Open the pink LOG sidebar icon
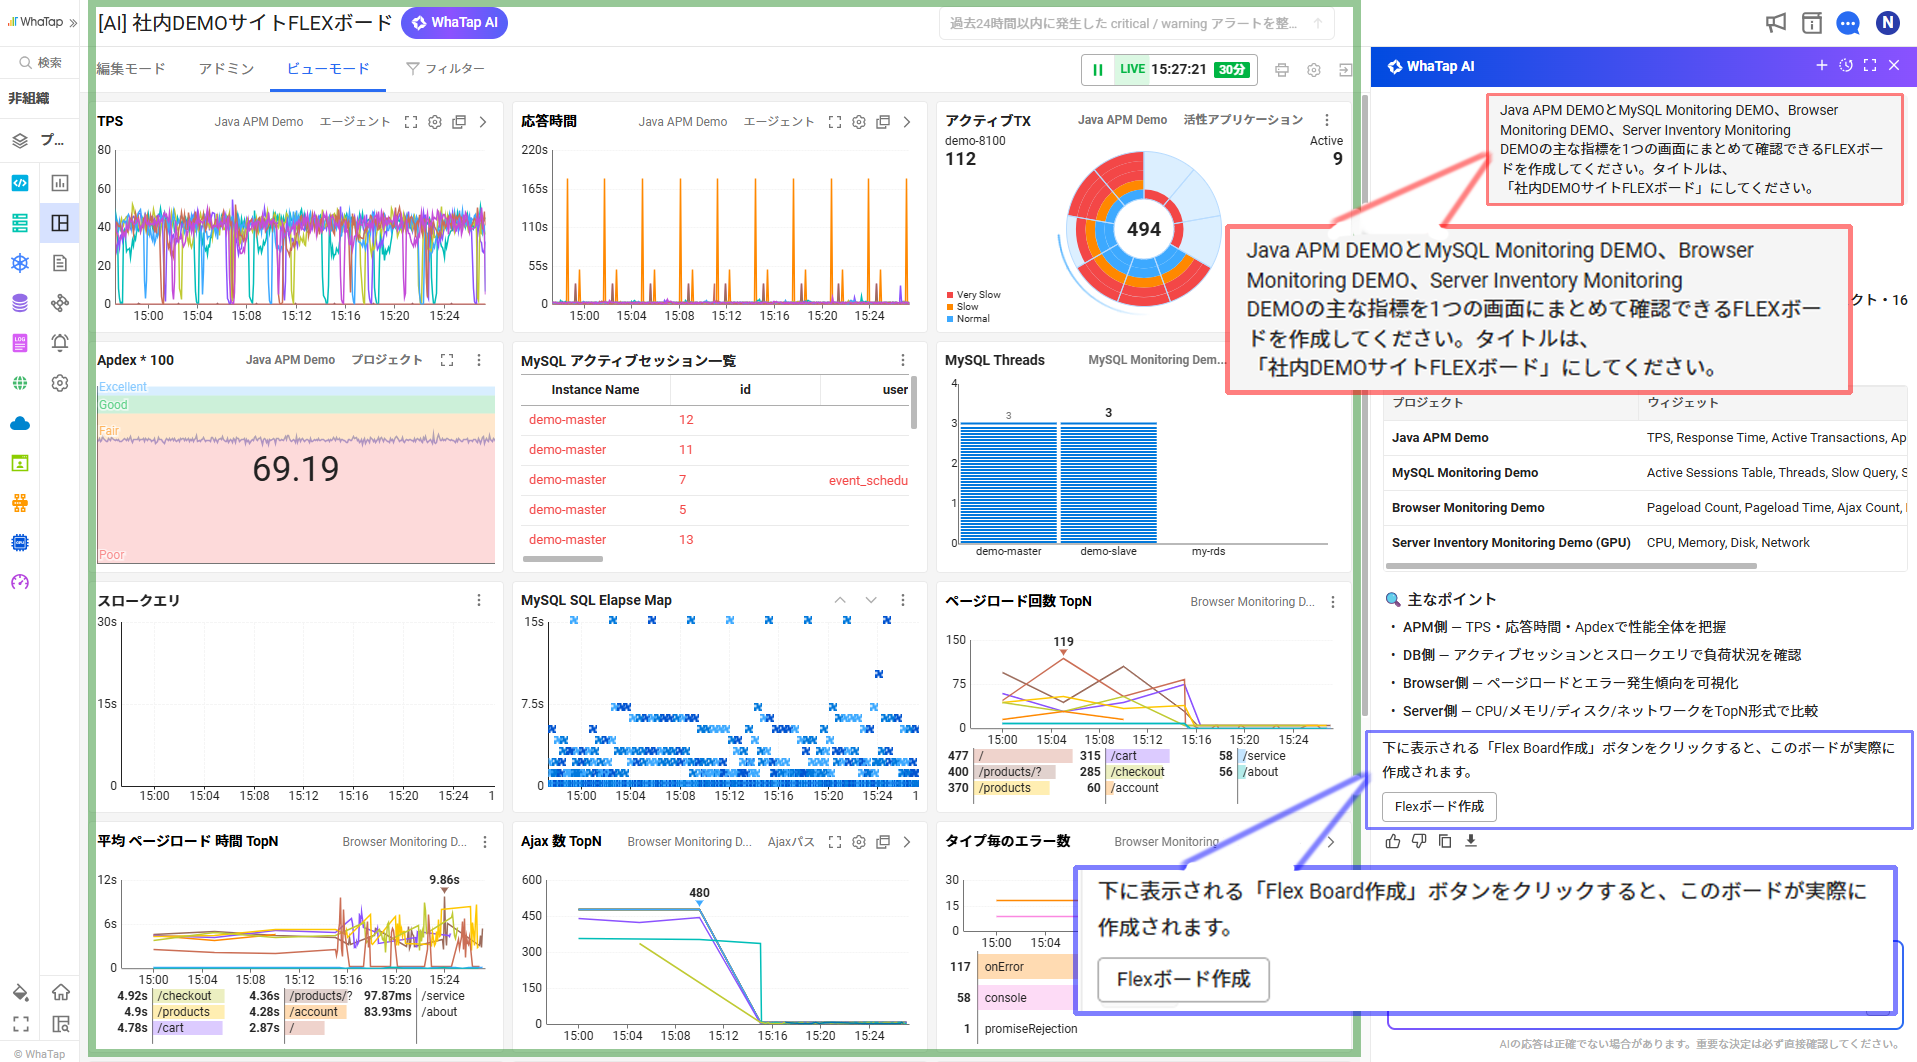1917x1062 pixels. tap(20, 343)
